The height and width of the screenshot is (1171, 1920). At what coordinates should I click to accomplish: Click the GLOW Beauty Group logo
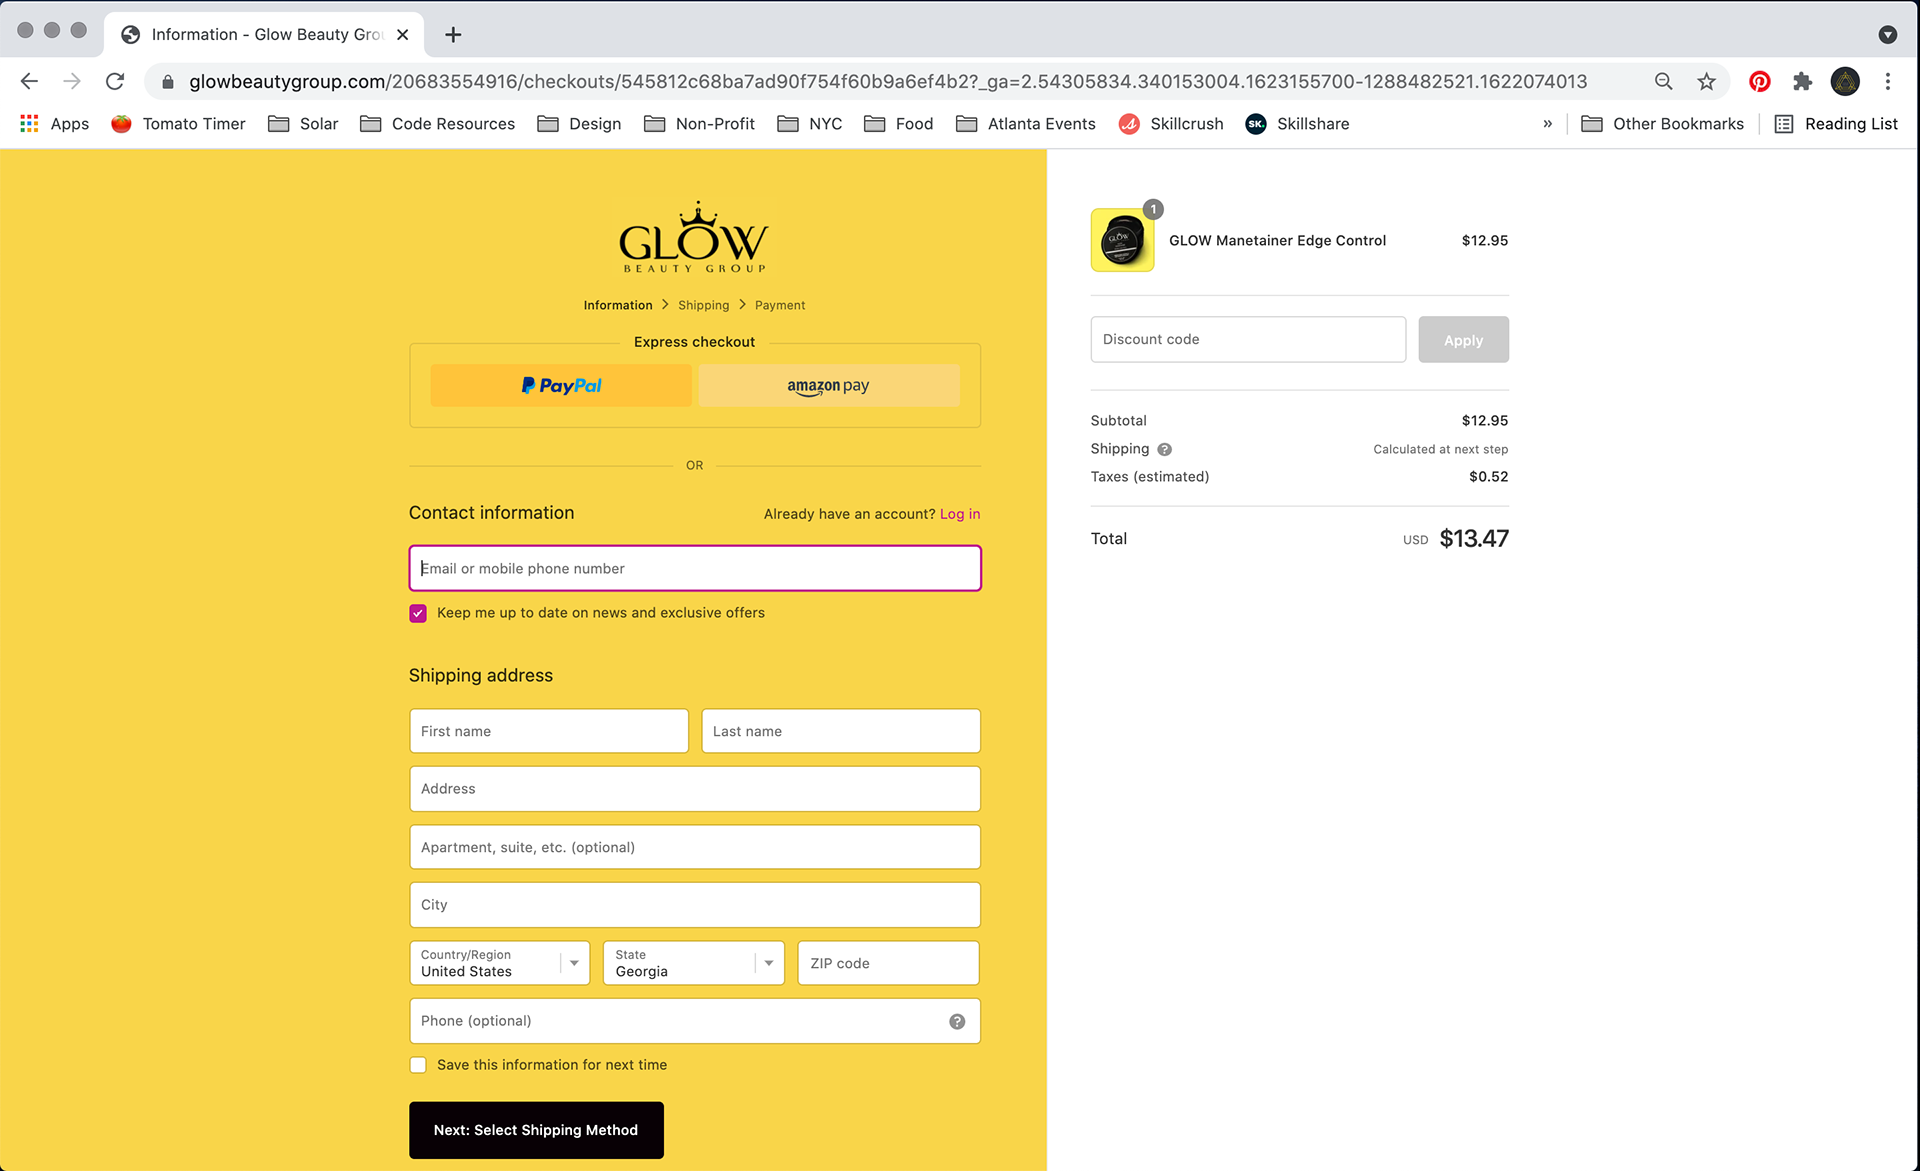(x=694, y=237)
